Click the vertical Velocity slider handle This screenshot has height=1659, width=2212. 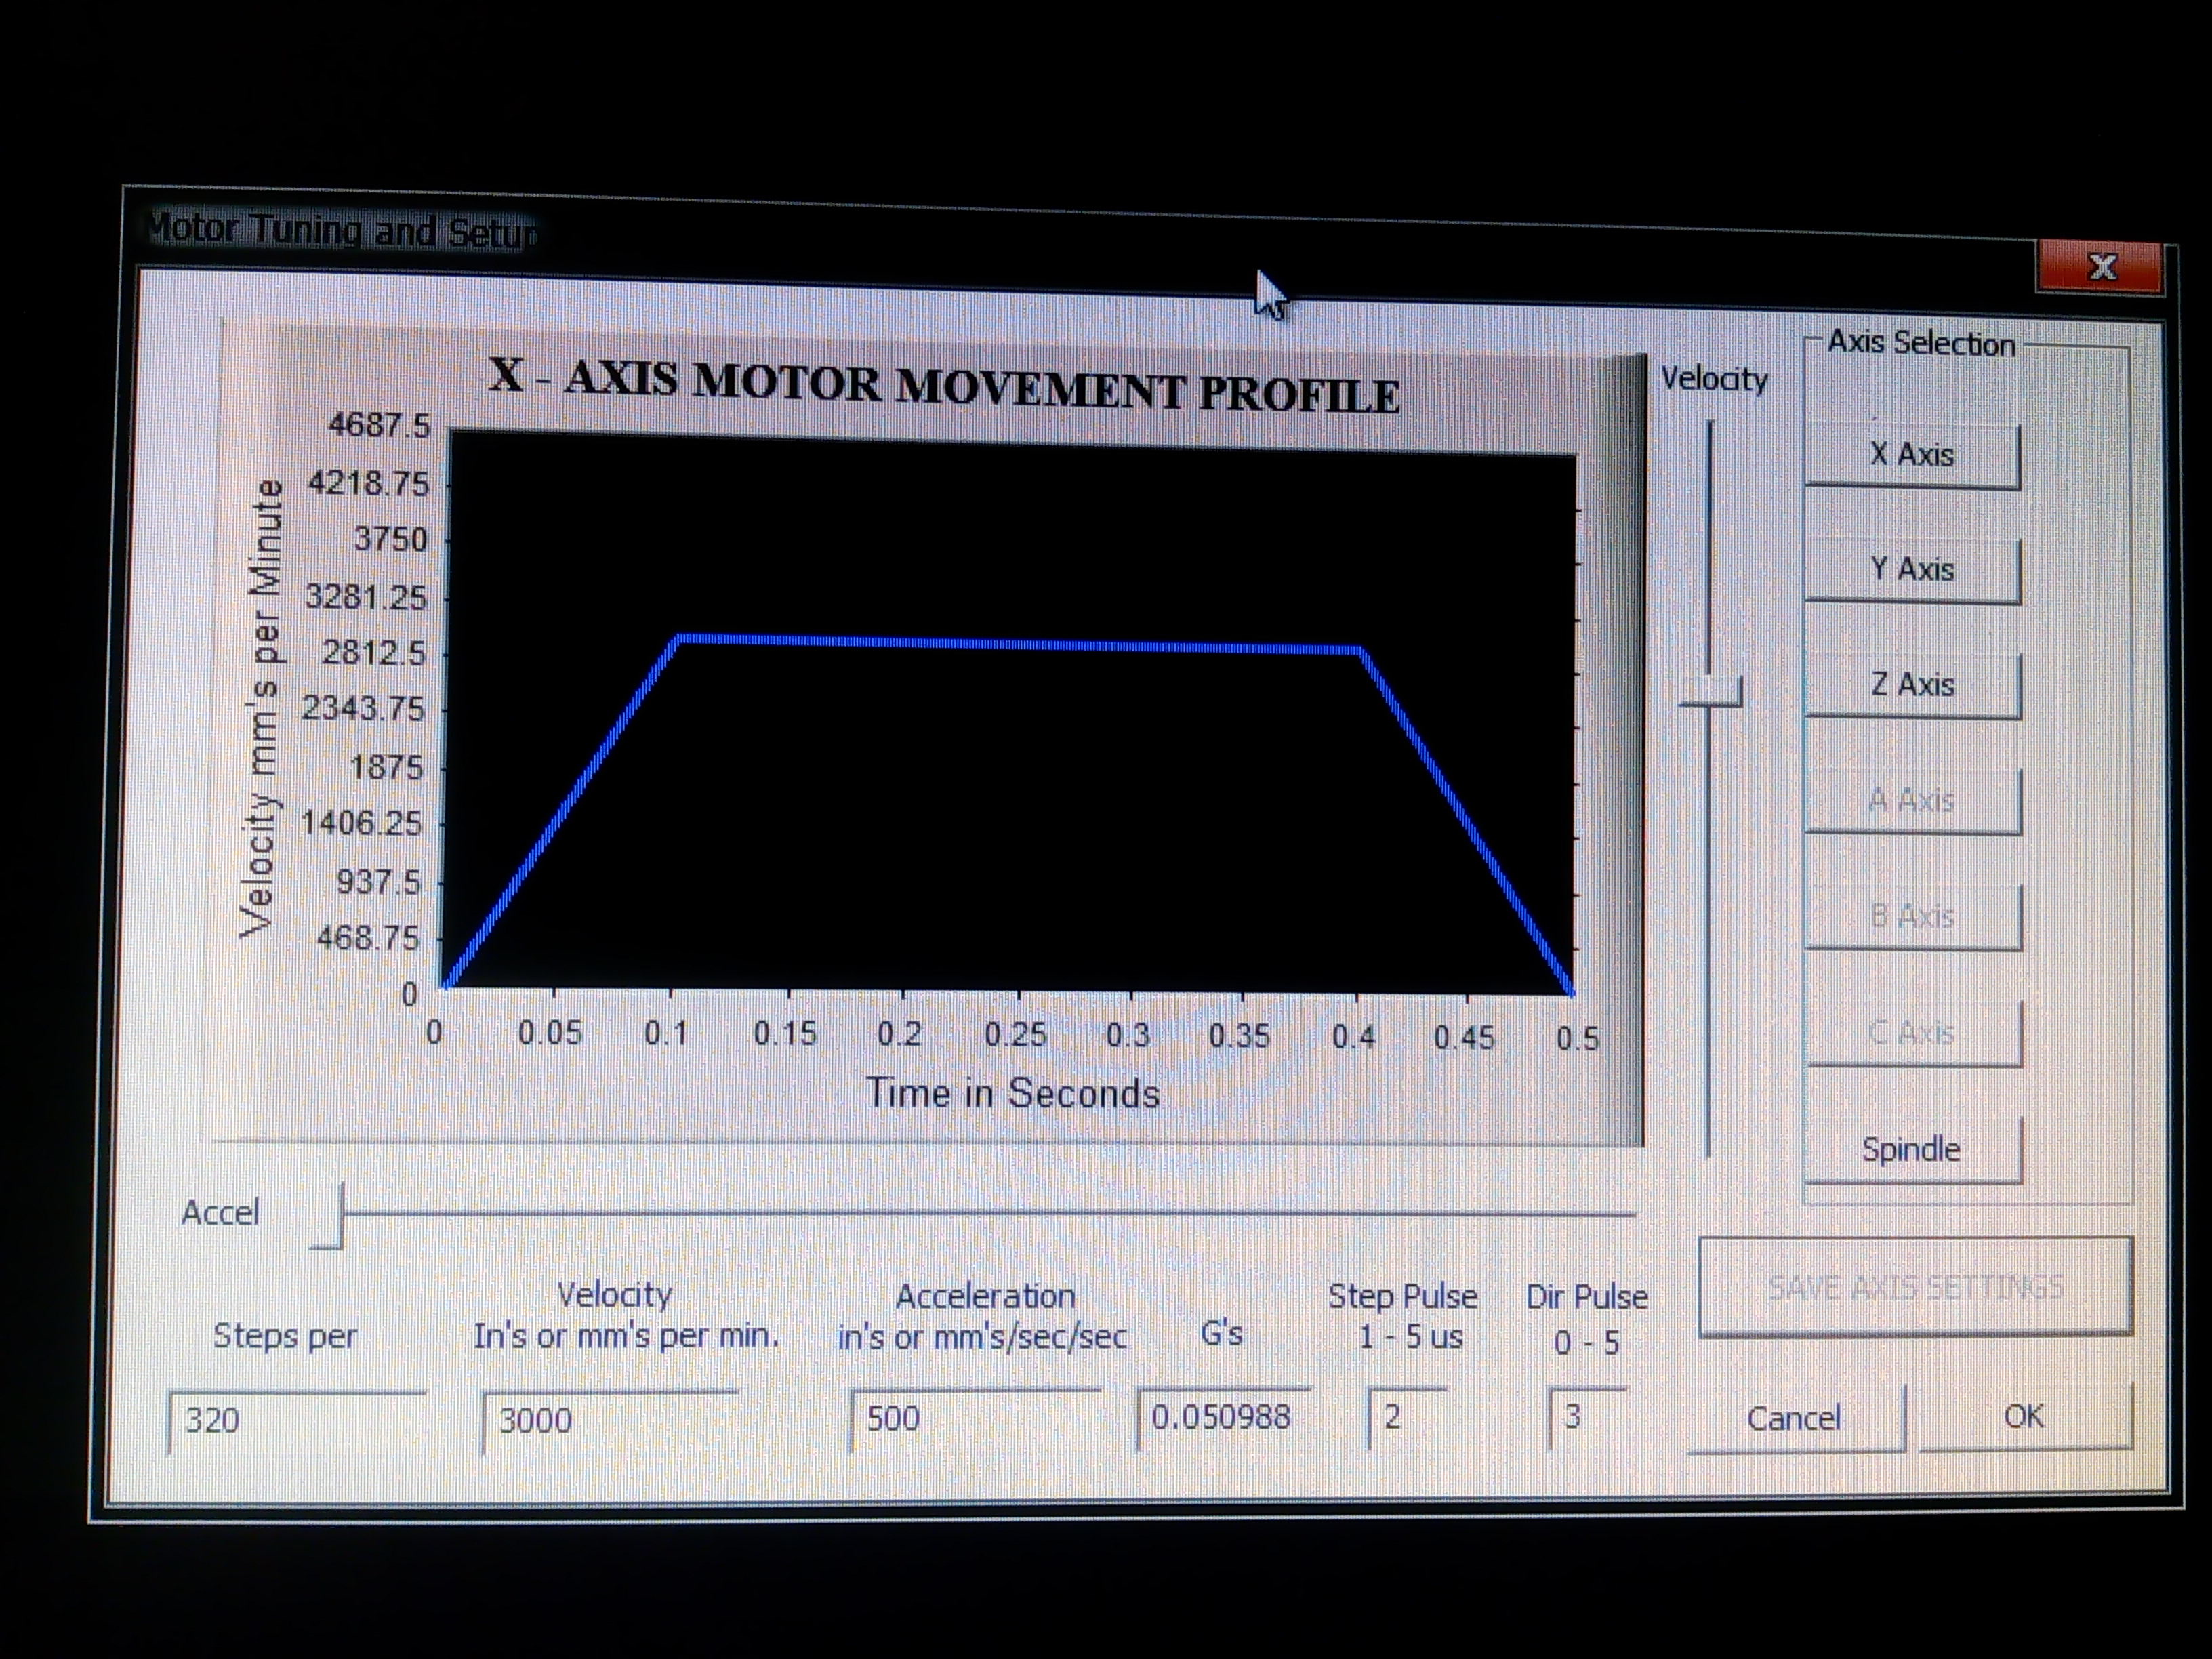coord(1711,692)
